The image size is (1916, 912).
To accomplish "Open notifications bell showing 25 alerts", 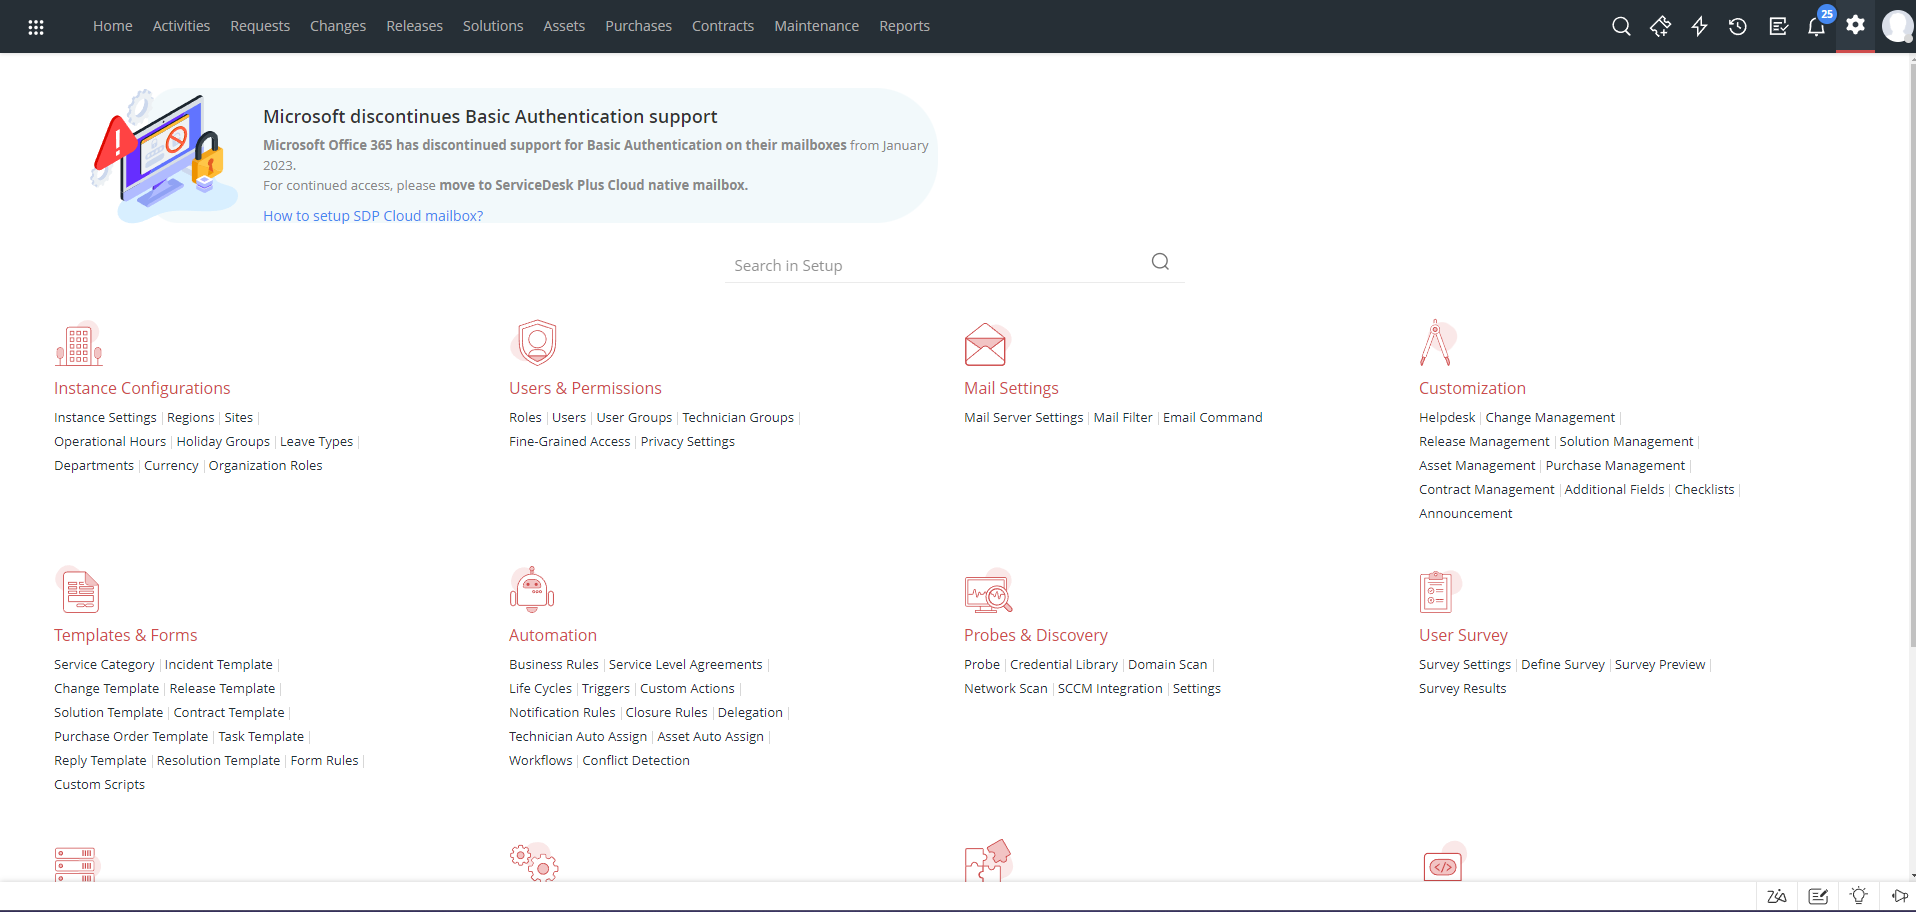I will pos(1816,26).
